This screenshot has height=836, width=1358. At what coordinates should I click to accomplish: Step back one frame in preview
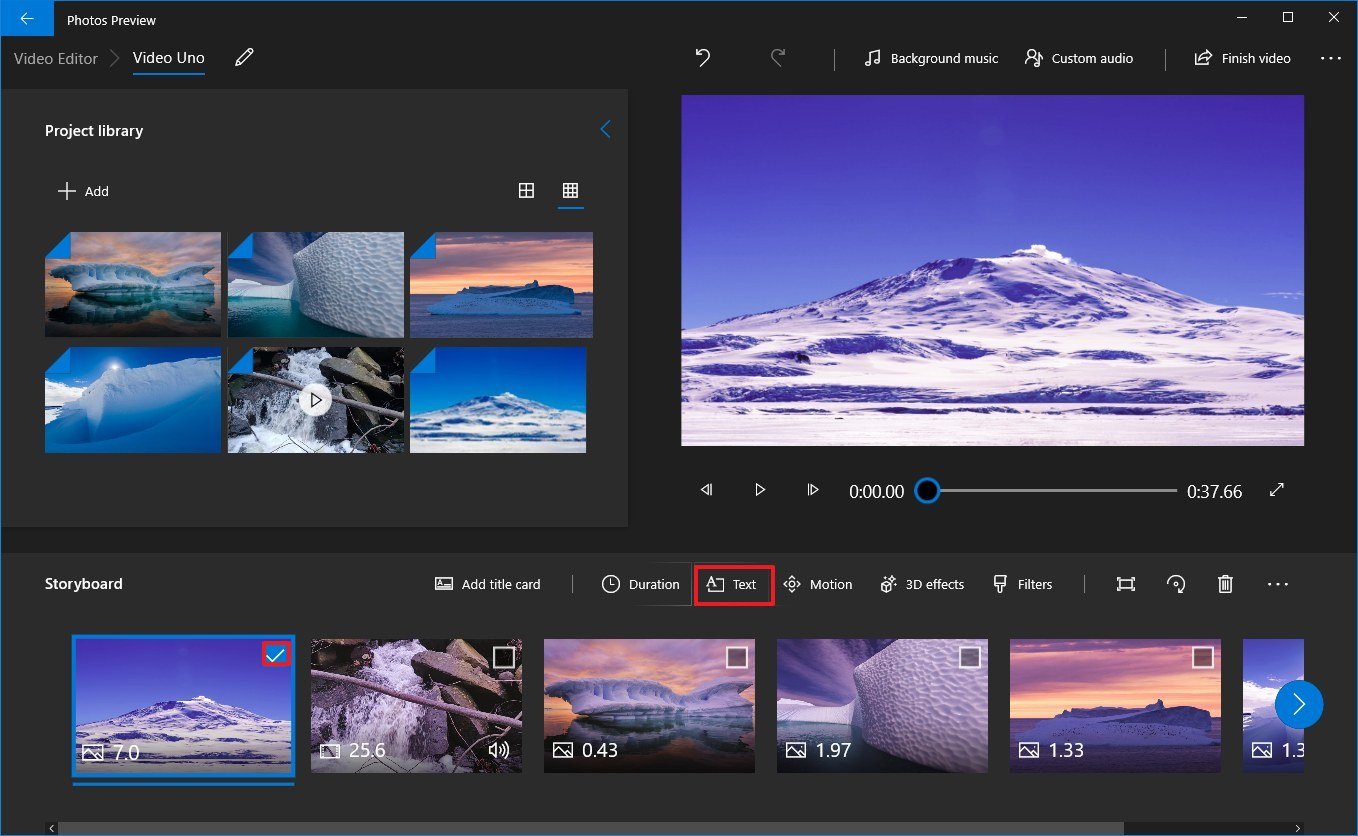(x=707, y=490)
